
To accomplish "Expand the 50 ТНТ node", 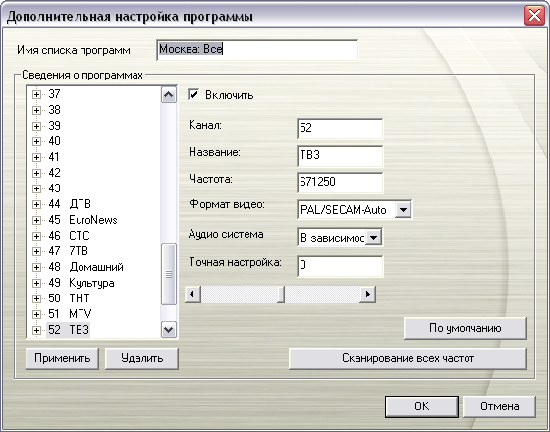I will click(36, 298).
